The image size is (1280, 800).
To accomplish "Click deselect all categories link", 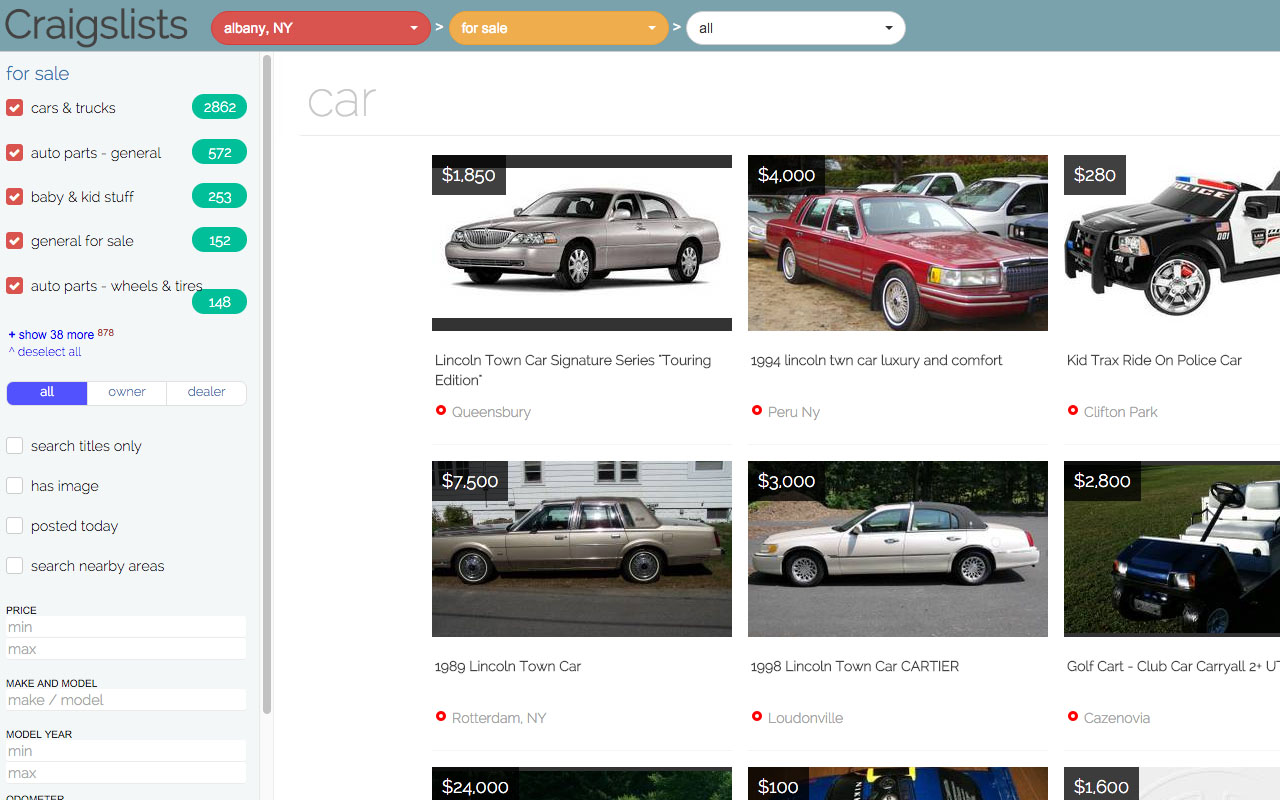I will pyautogui.click(x=45, y=352).
